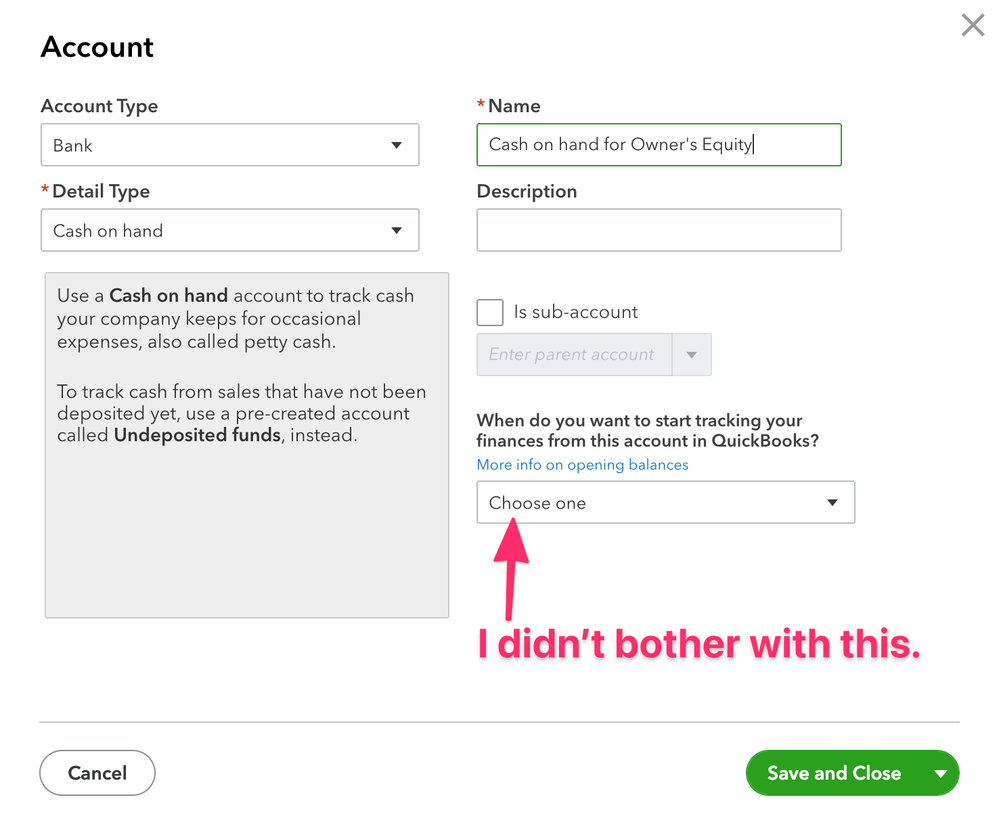Screen dimensions: 999x835
Task: Click the Is sub-account label text
Action: (575, 312)
